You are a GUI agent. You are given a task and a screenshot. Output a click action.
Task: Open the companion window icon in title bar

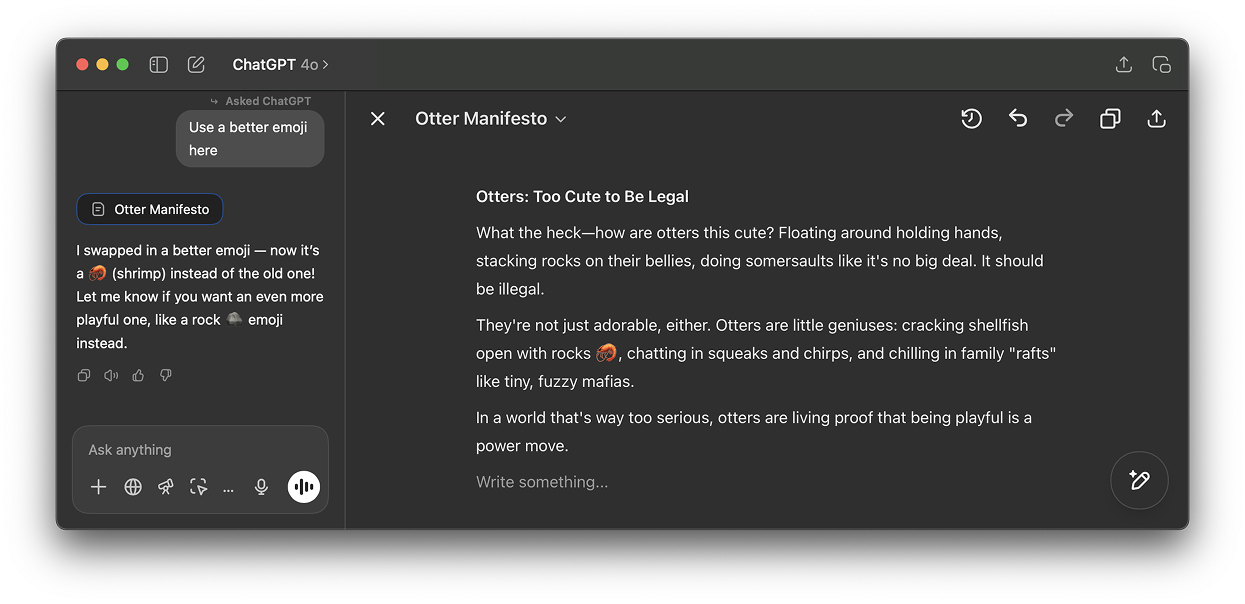pyautogui.click(x=1161, y=65)
